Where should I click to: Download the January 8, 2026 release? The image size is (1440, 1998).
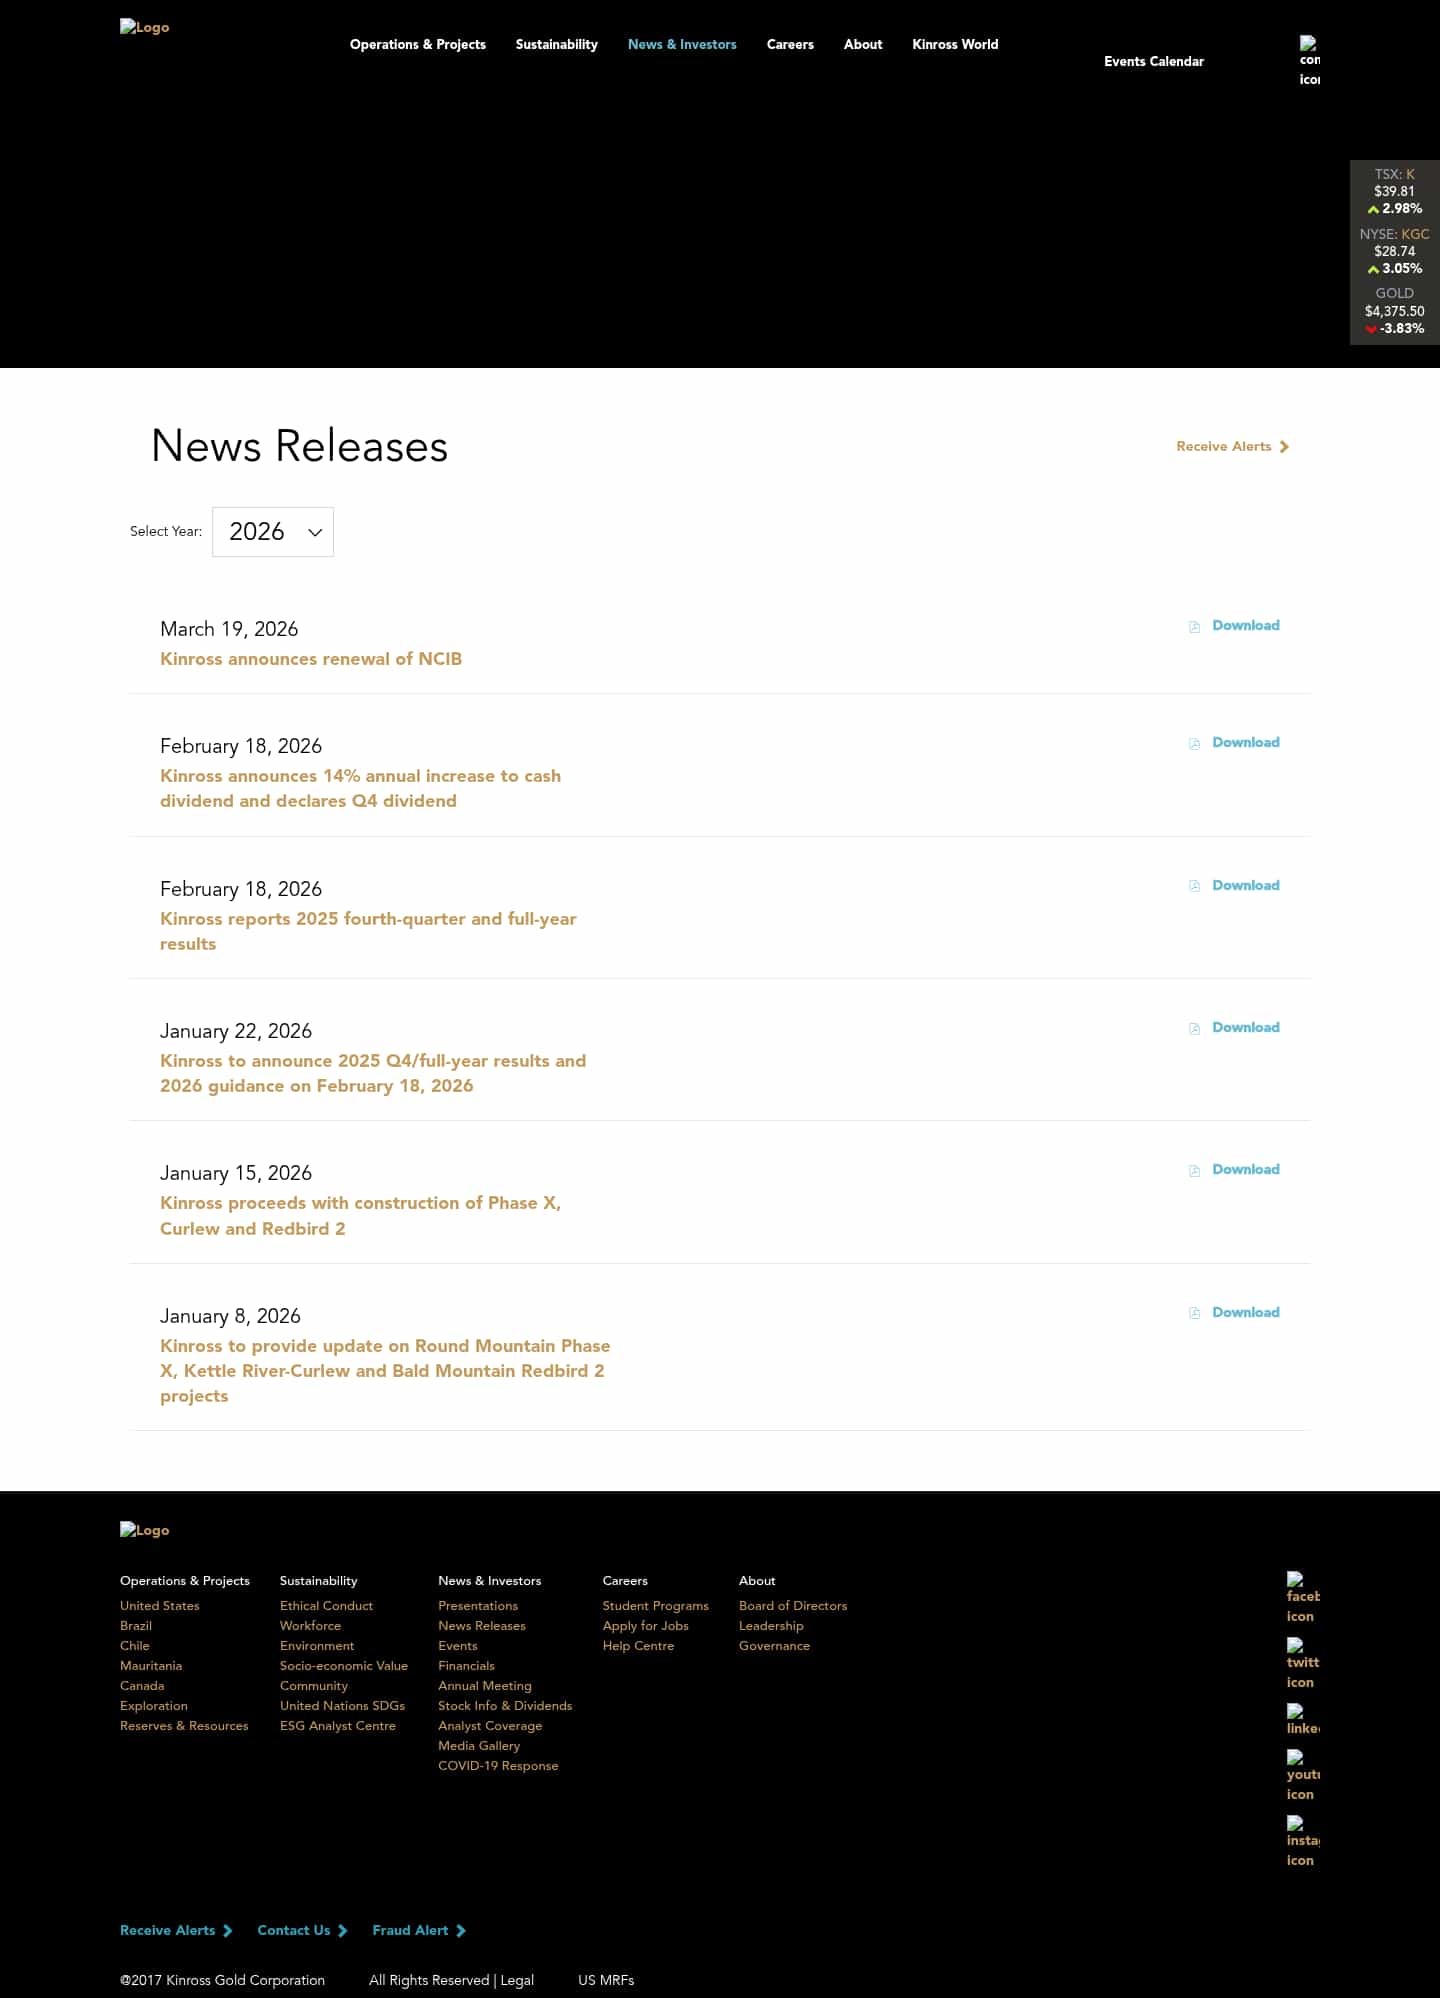(1246, 1312)
